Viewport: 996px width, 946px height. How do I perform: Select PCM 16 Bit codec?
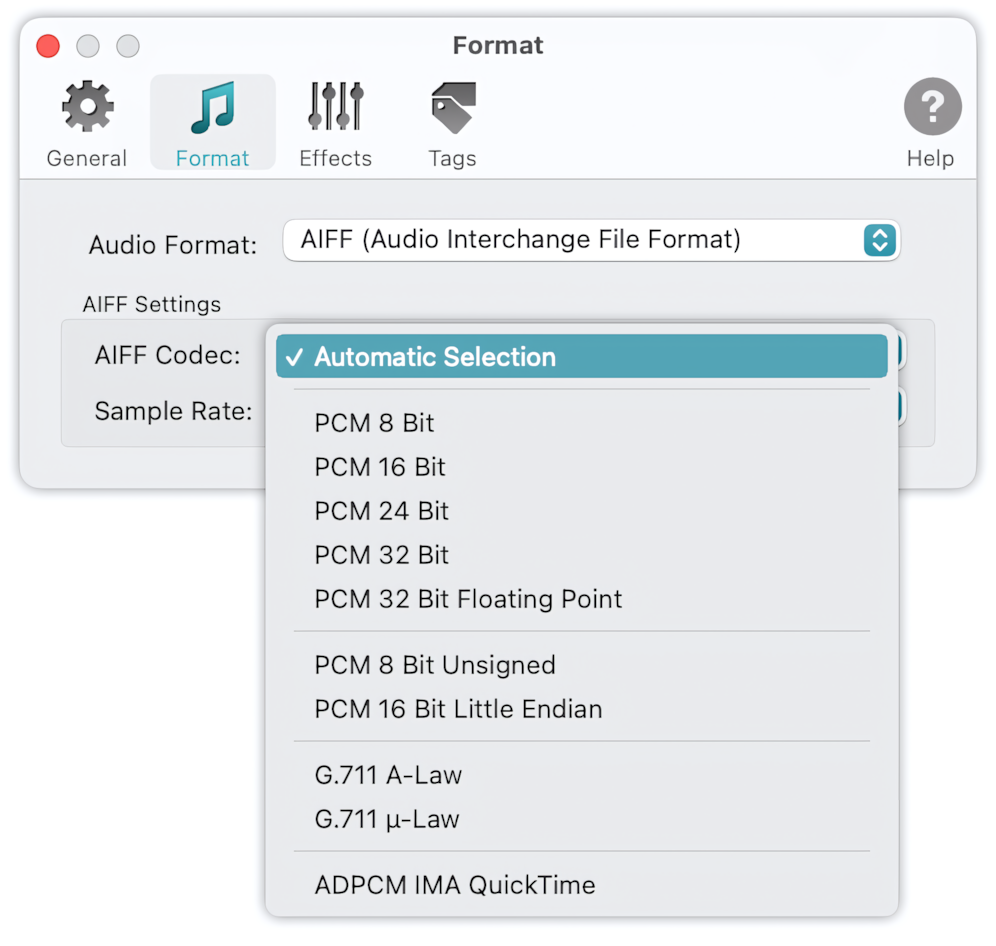click(x=581, y=467)
